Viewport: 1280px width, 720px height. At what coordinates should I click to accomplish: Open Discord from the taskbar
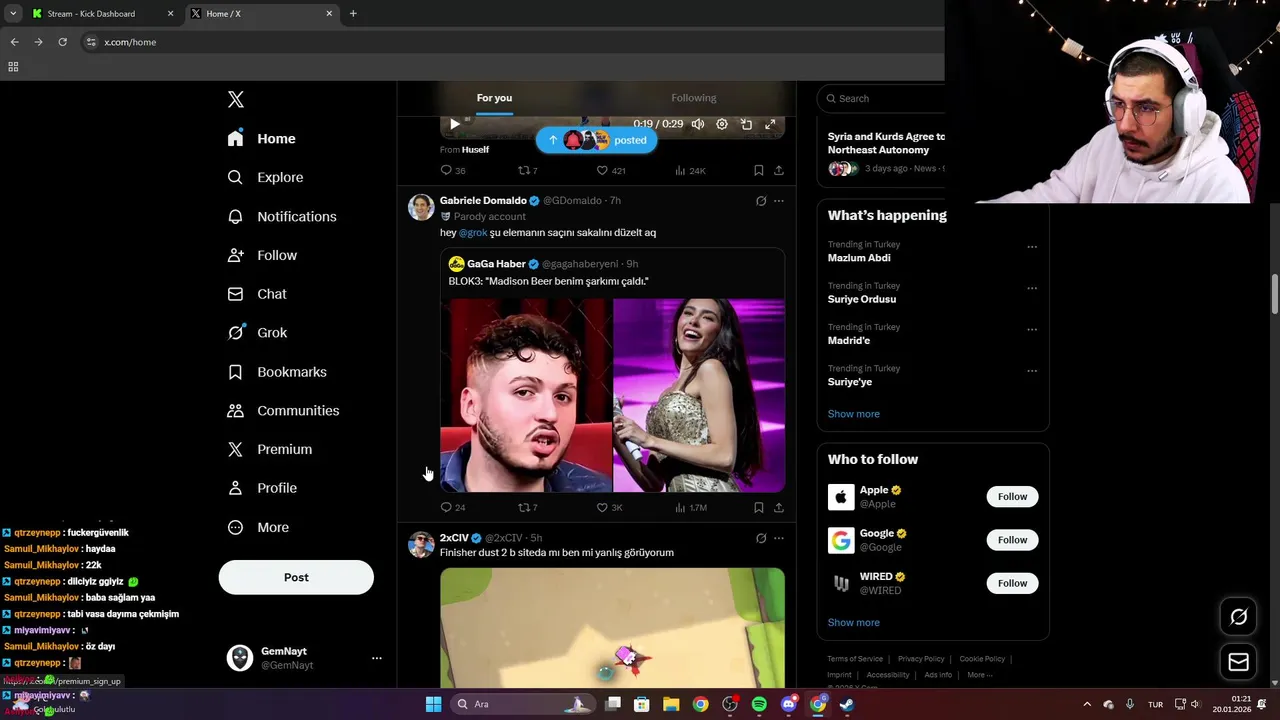pos(788,704)
